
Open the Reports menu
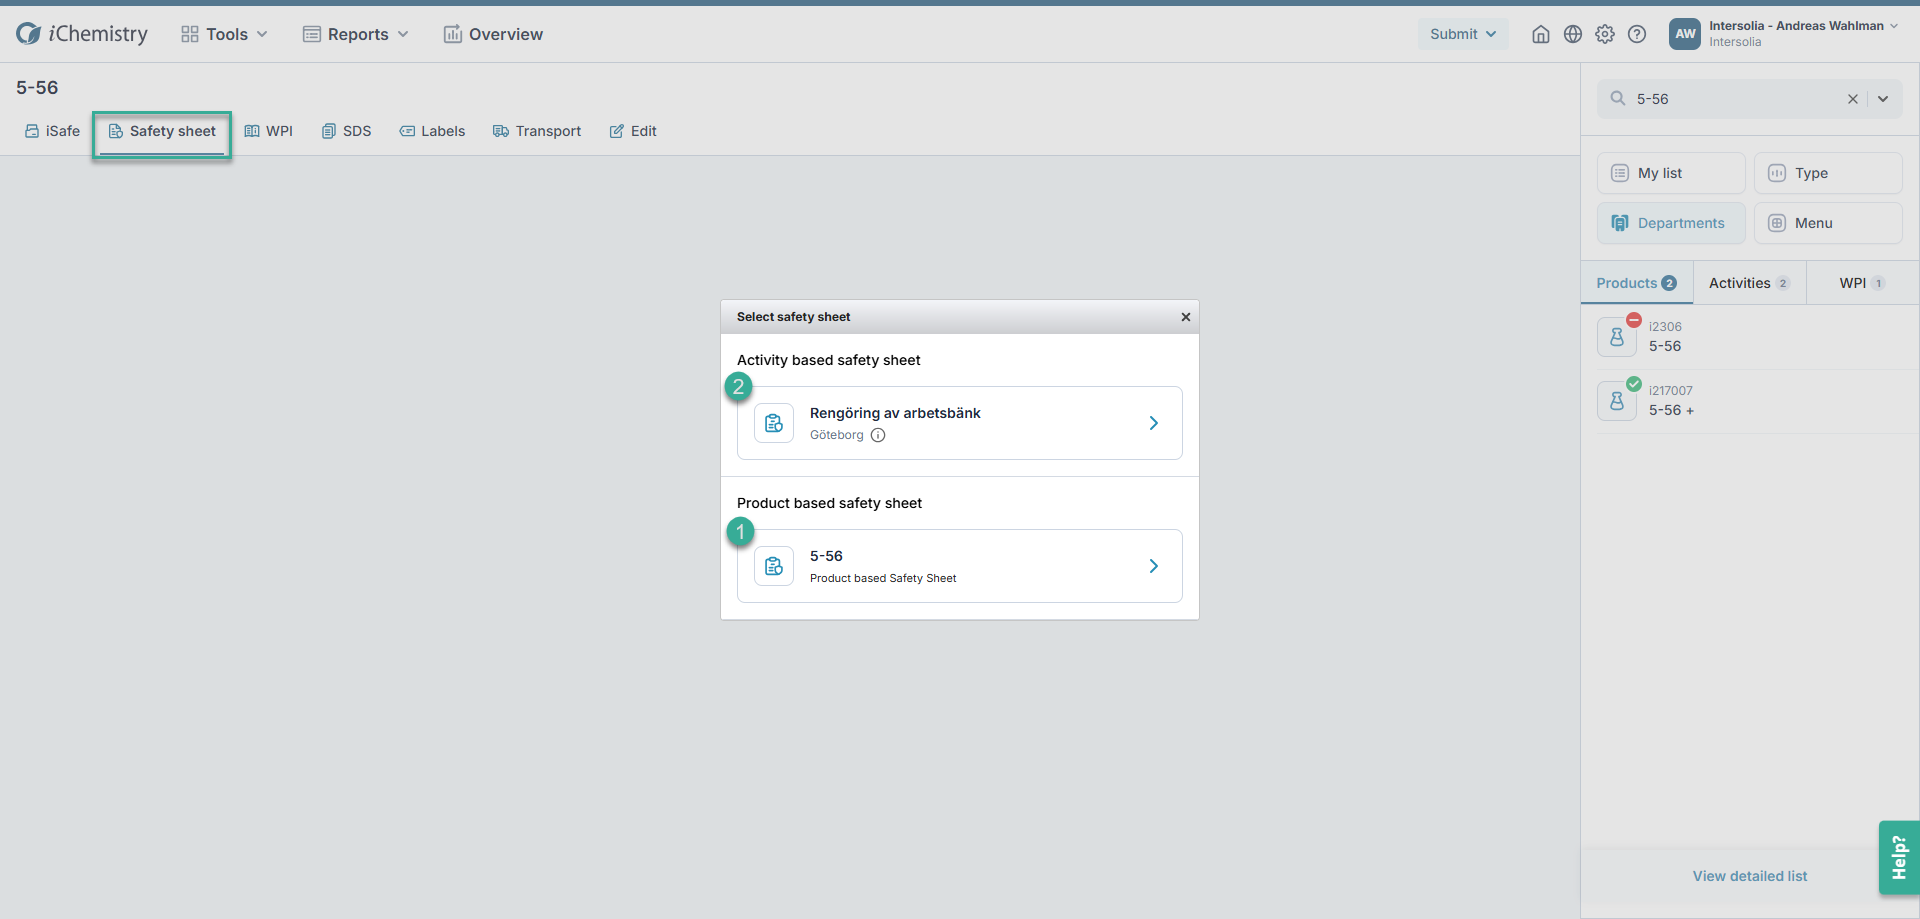point(356,34)
